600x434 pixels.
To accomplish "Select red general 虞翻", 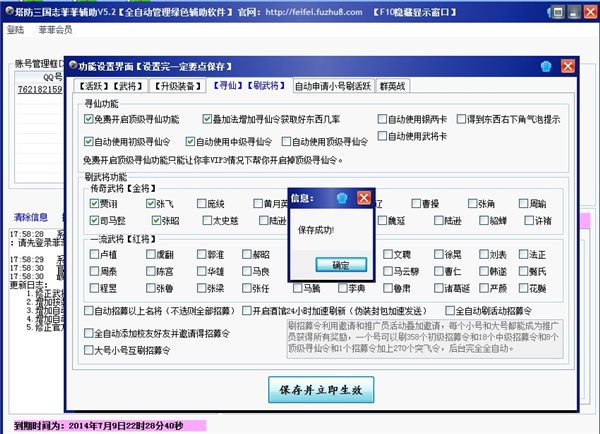I will [151, 254].
